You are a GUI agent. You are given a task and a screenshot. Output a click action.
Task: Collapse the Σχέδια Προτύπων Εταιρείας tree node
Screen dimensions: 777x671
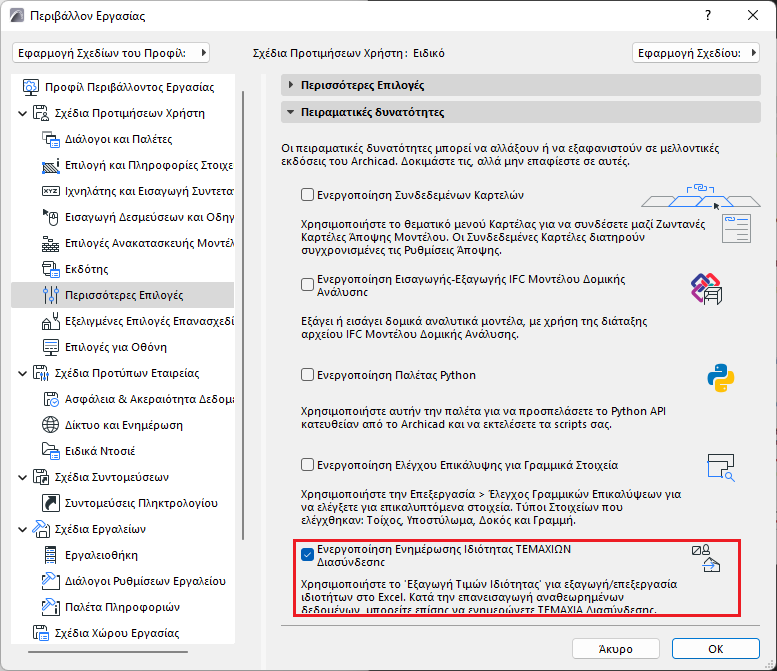22,374
